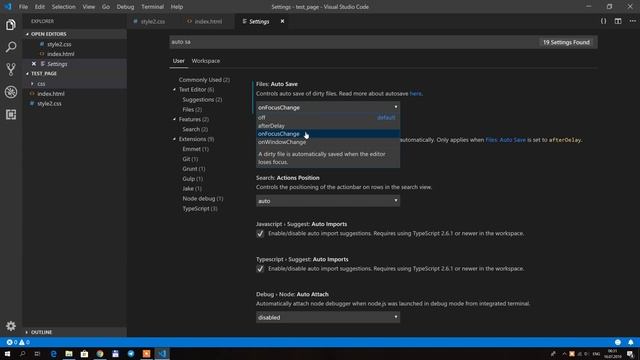Open Windows Action Center icon
Viewport: 640px width, 360px height.
631,353
